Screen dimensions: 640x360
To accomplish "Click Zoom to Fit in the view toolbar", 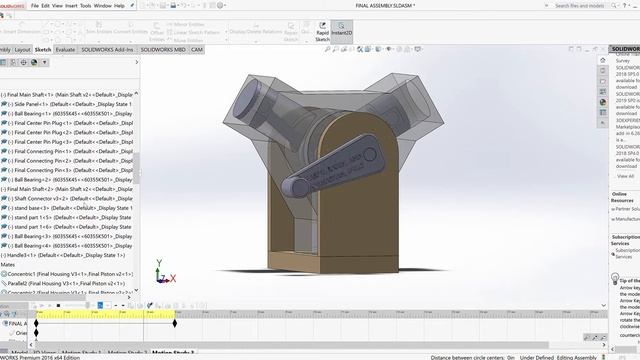I will pyautogui.click(x=327, y=49).
